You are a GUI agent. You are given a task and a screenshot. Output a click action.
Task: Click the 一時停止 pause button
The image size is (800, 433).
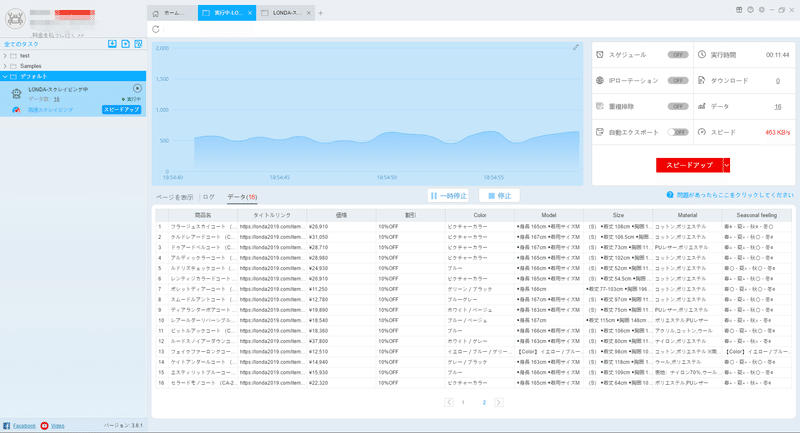click(x=448, y=195)
